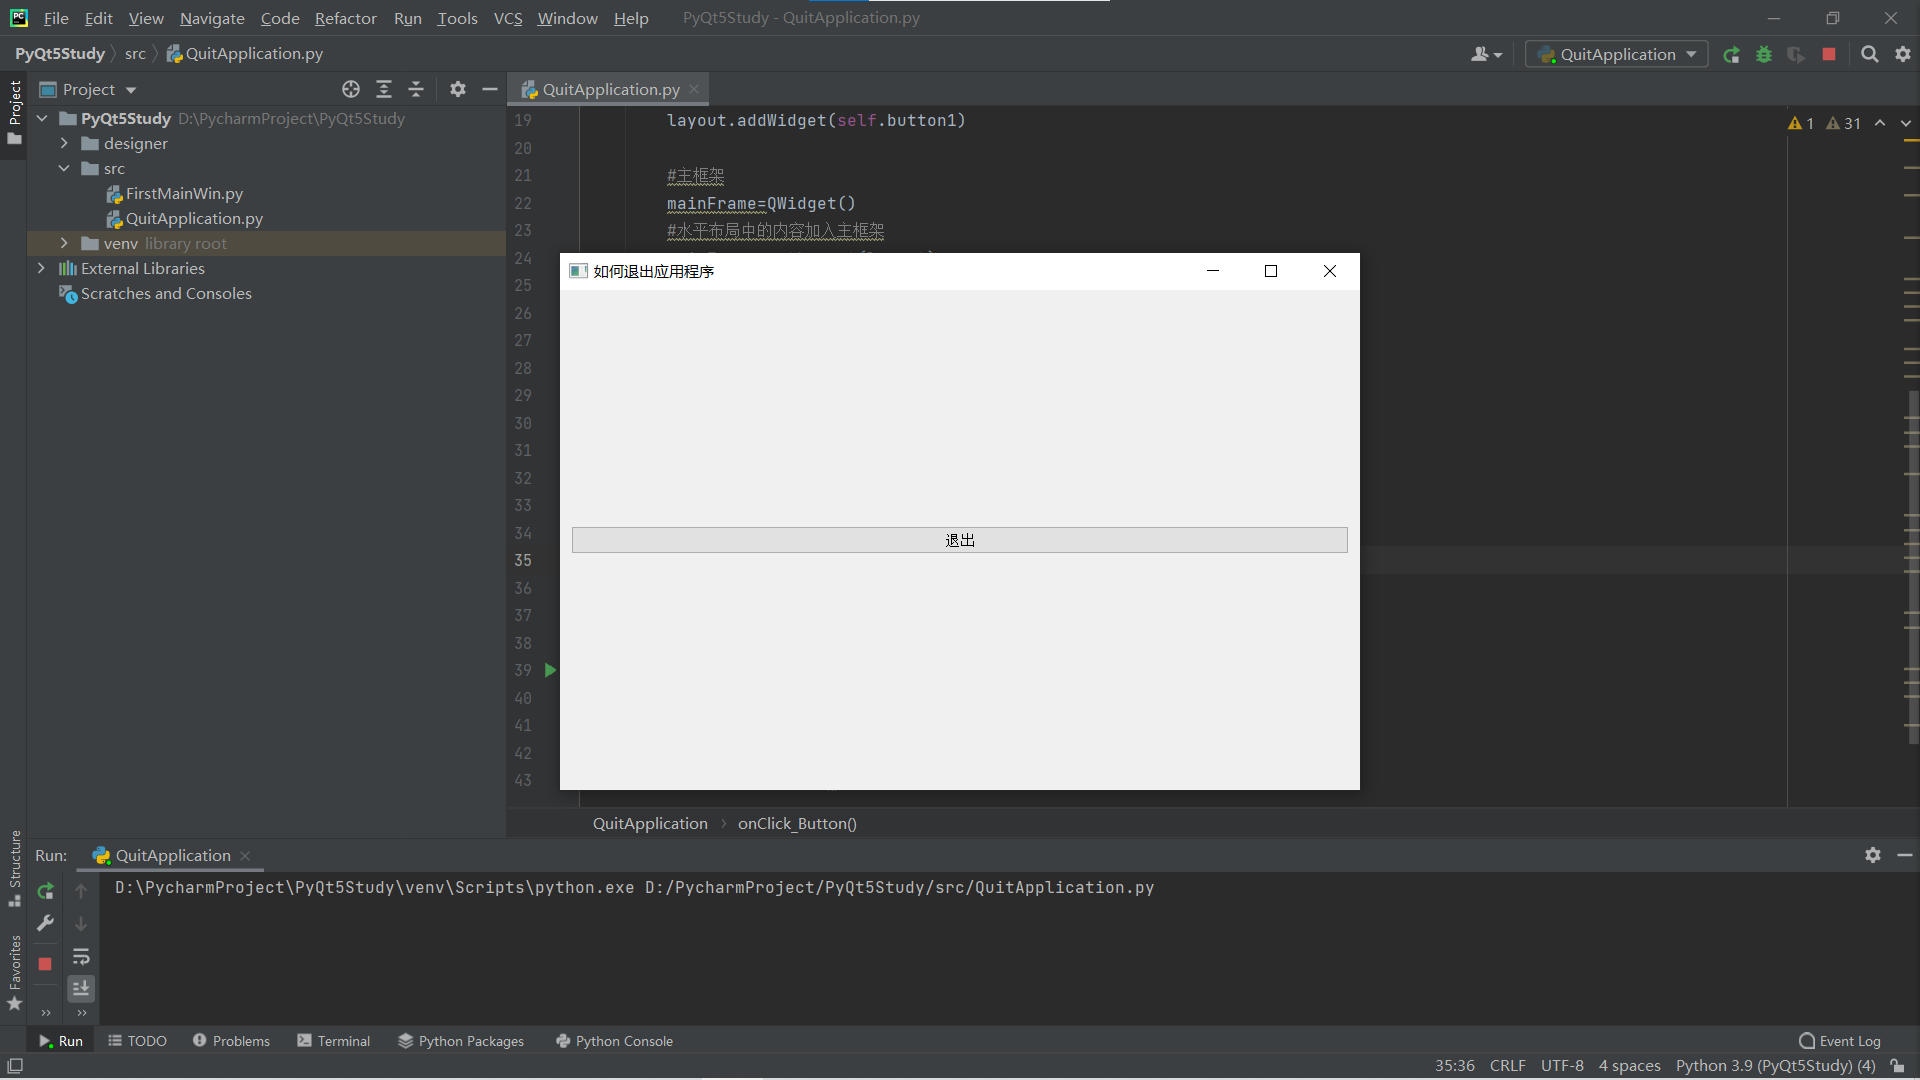Open the QuitApplication run configuration dropdown
Image resolution: width=1920 pixels, height=1080 pixels.
(1616, 55)
